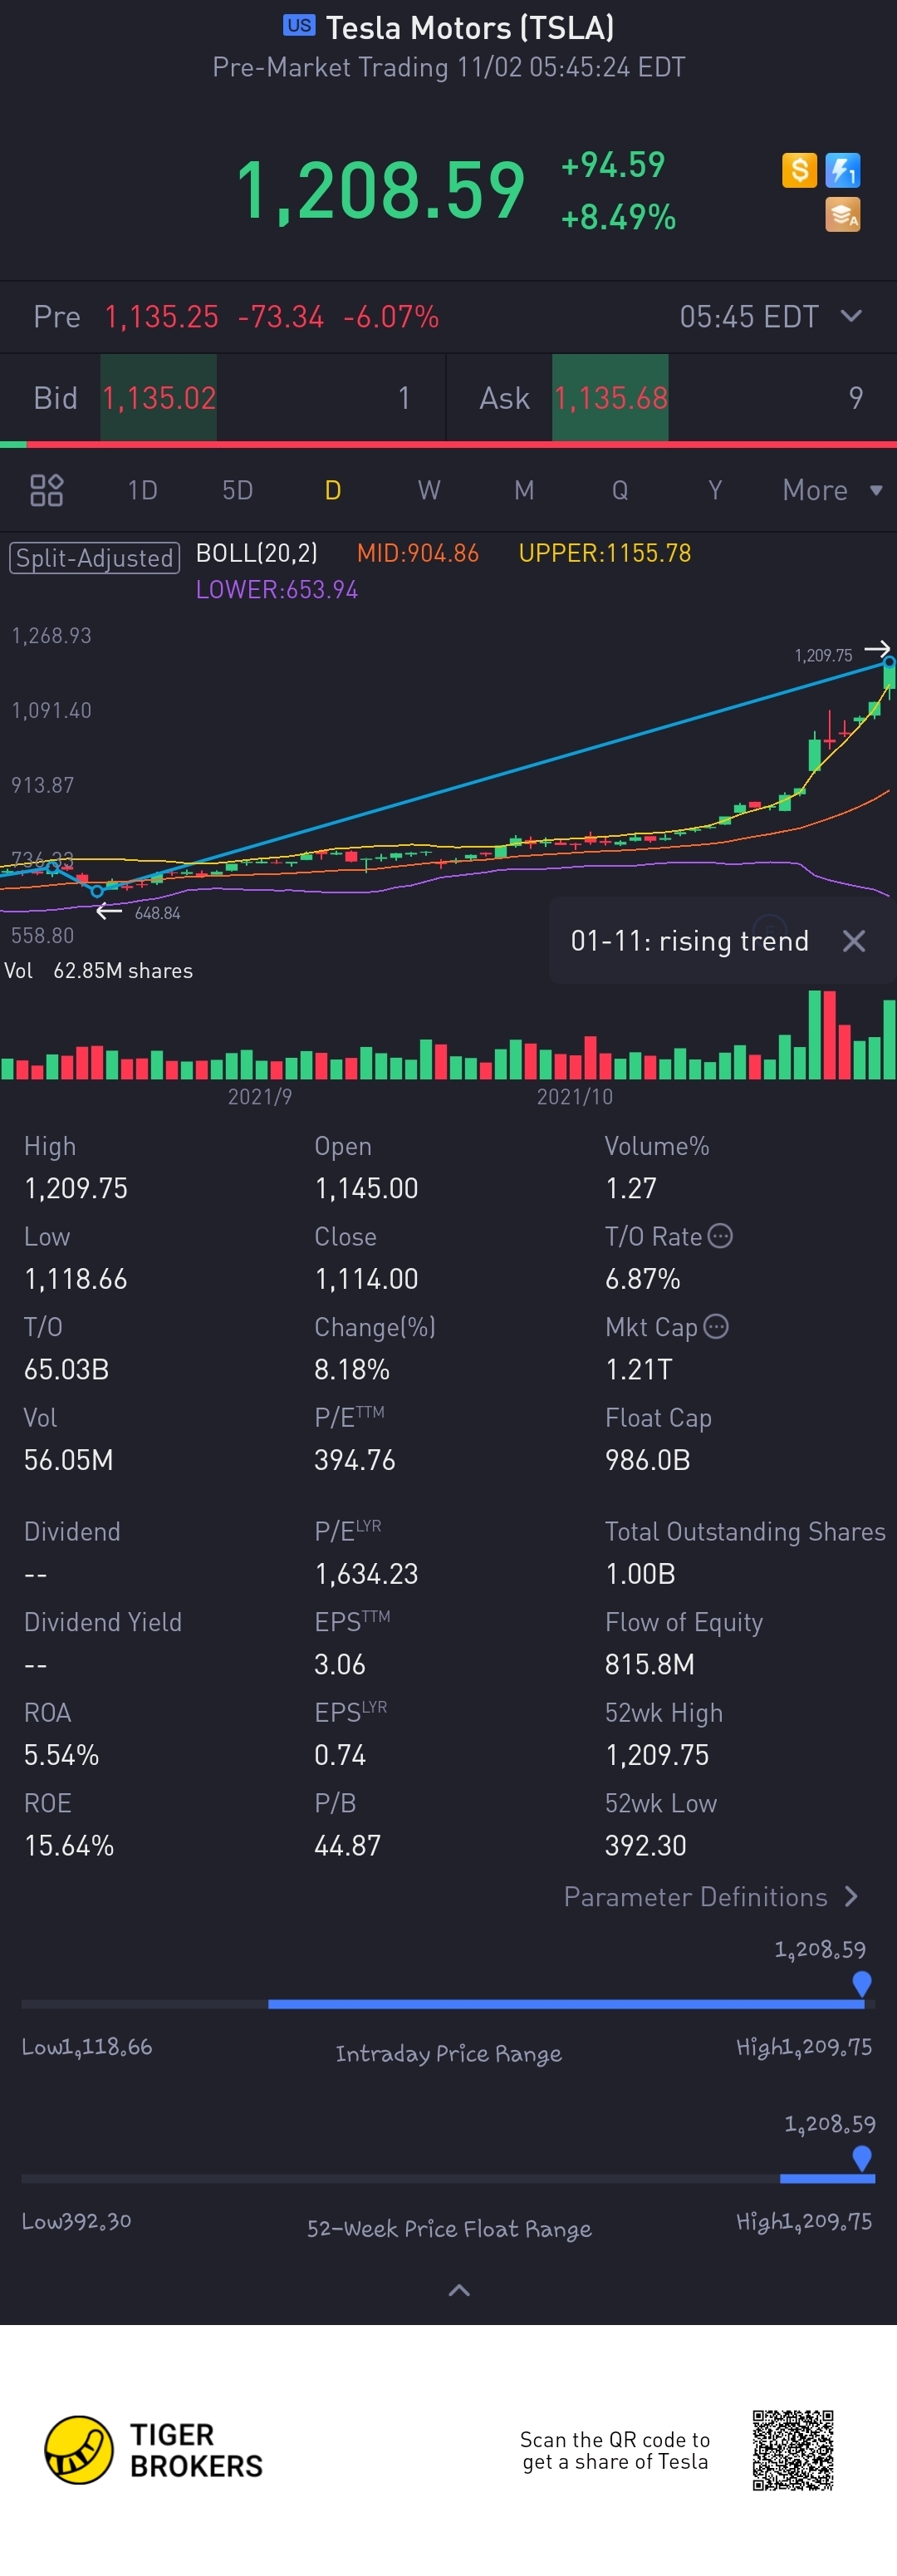The width and height of the screenshot is (897, 2576).
Task: Tap the 01-11: rising trend message
Action: coord(689,941)
